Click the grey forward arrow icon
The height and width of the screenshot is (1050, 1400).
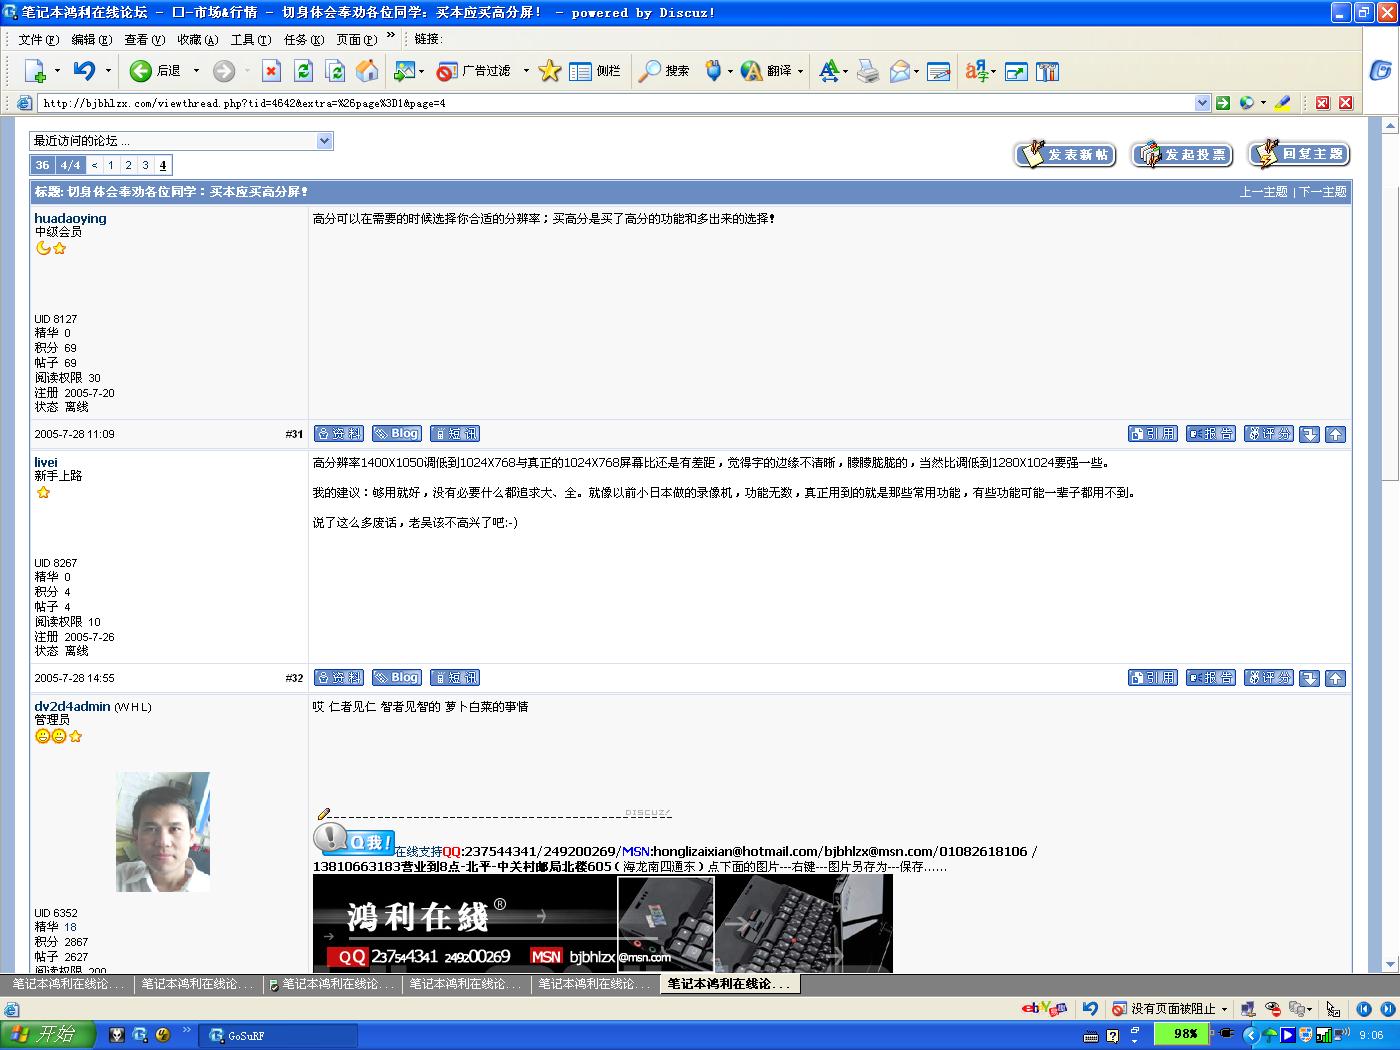tap(224, 71)
